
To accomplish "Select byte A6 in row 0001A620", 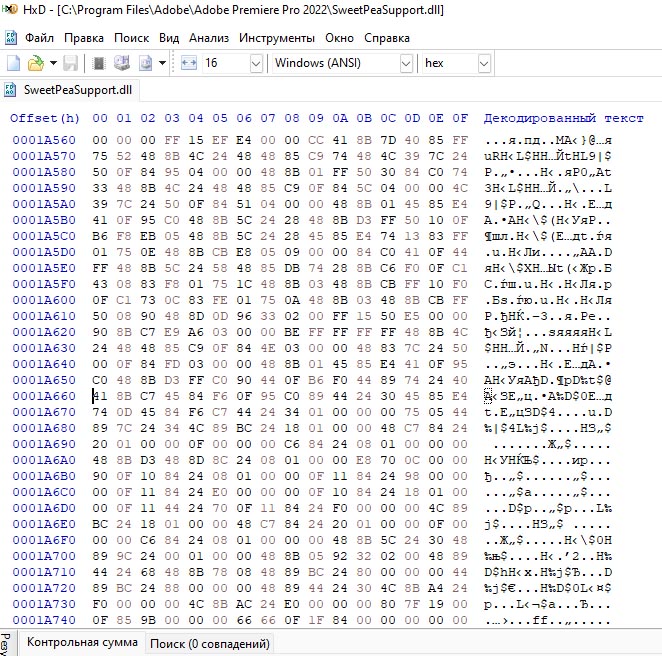I will (196, 332).
